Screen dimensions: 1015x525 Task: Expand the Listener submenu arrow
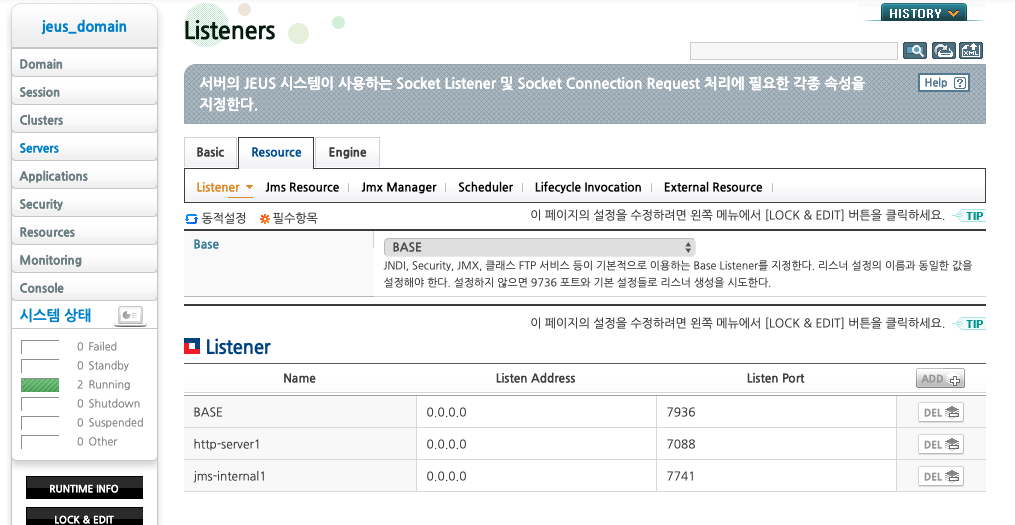point(249,187)
